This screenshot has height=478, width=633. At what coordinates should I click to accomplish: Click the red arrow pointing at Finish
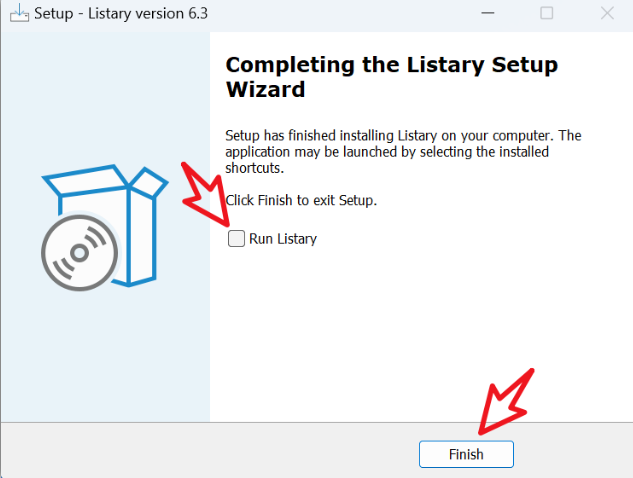[x=506, y=401]
